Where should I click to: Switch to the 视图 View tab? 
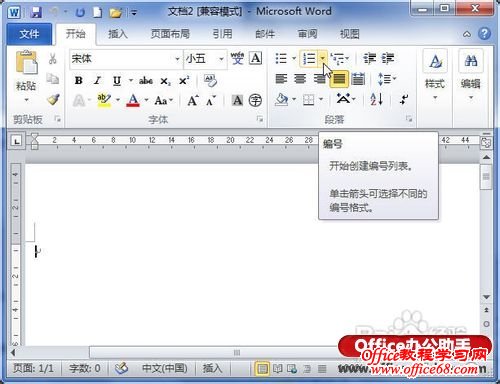coord(350,34)
